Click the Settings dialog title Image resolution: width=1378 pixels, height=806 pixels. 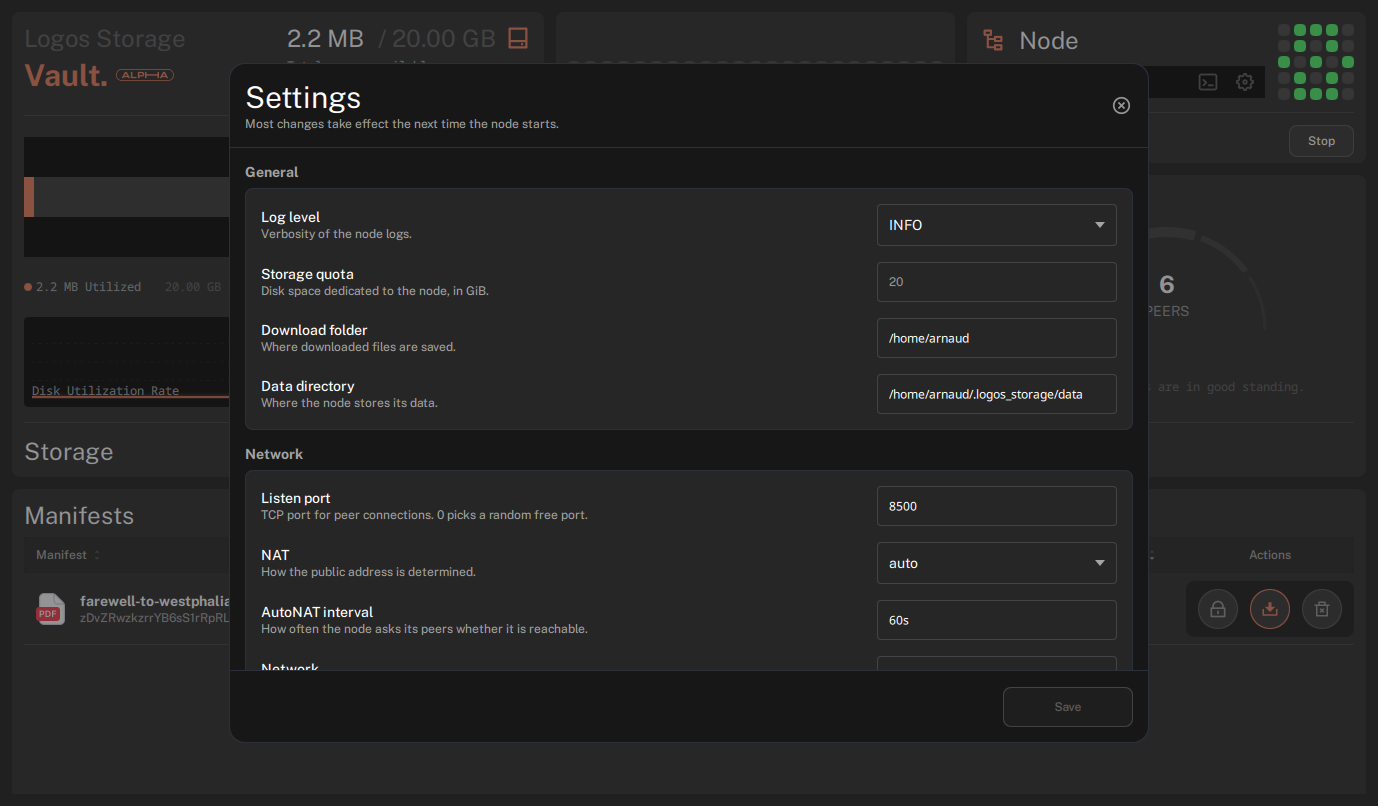(303, 97)
